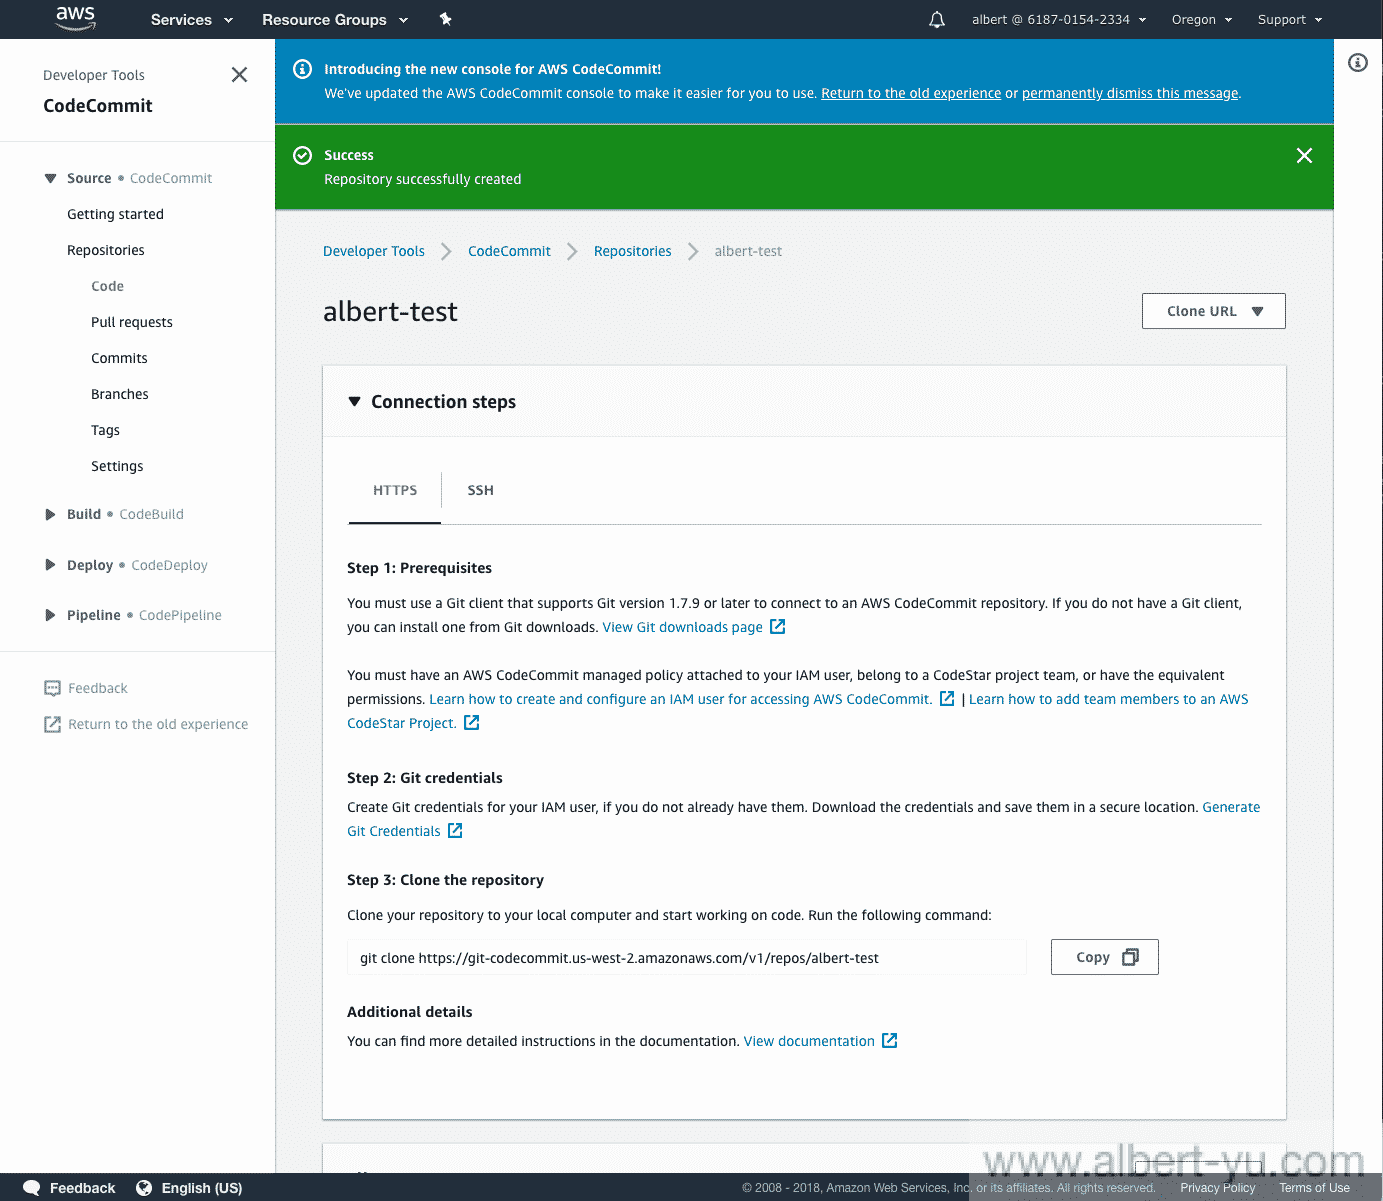This screenshot has width=1383, height=1201.
Task: Click the globe icon beside English (US)
Action: 144,1188
